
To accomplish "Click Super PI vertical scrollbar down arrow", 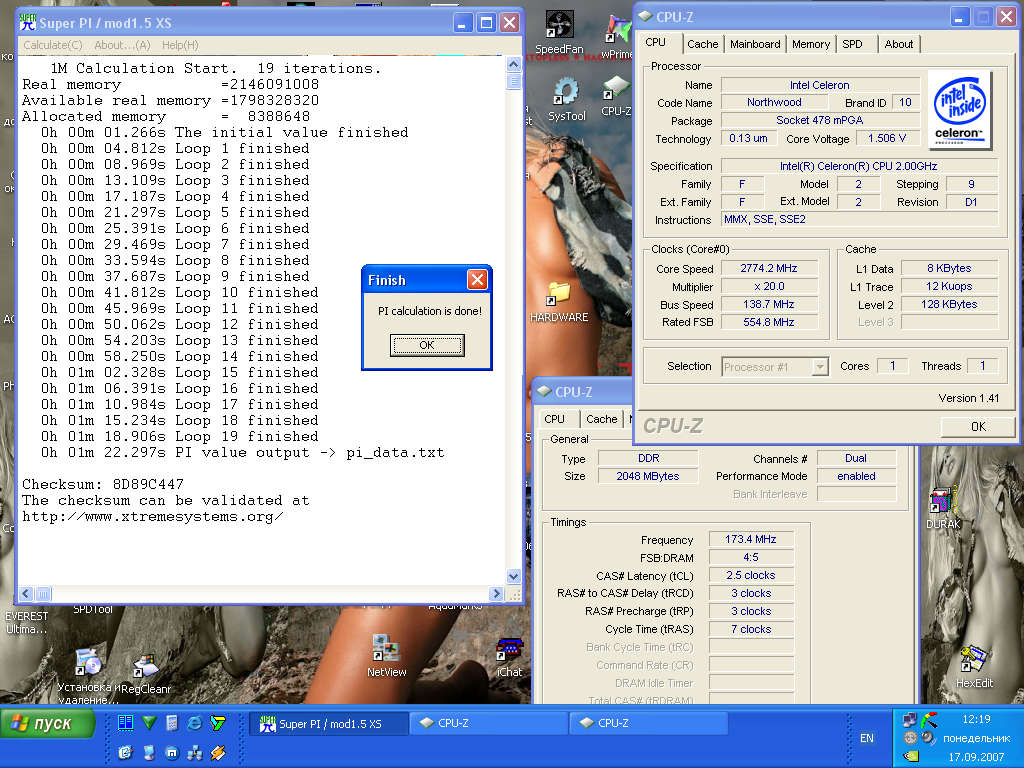I will (513, 576).
